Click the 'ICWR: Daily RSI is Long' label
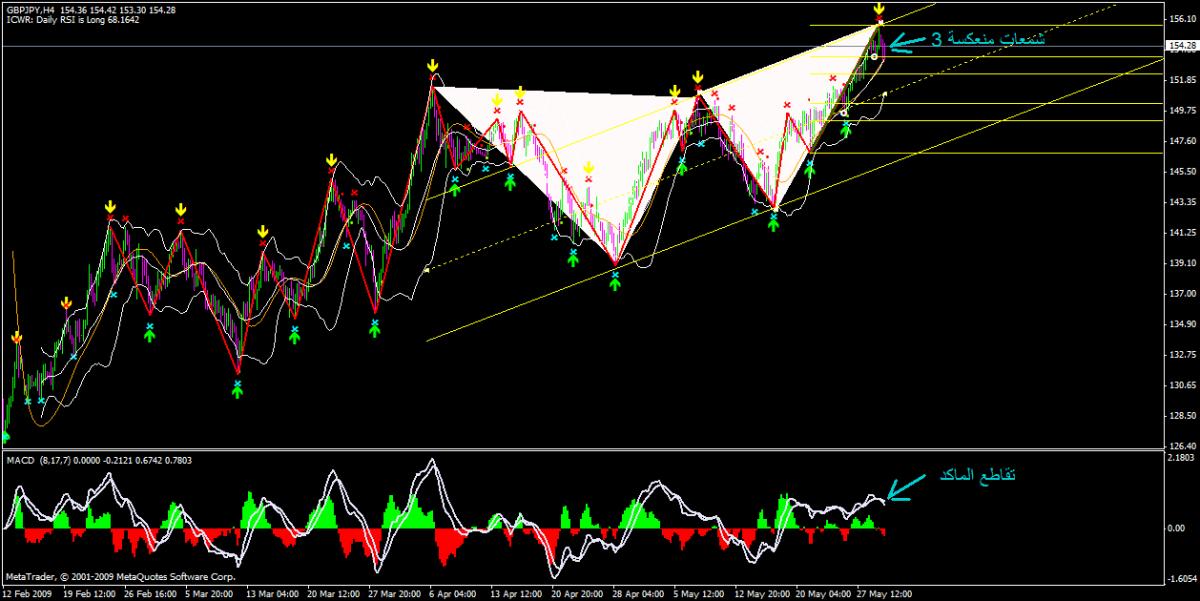 (x=69, y=20)
